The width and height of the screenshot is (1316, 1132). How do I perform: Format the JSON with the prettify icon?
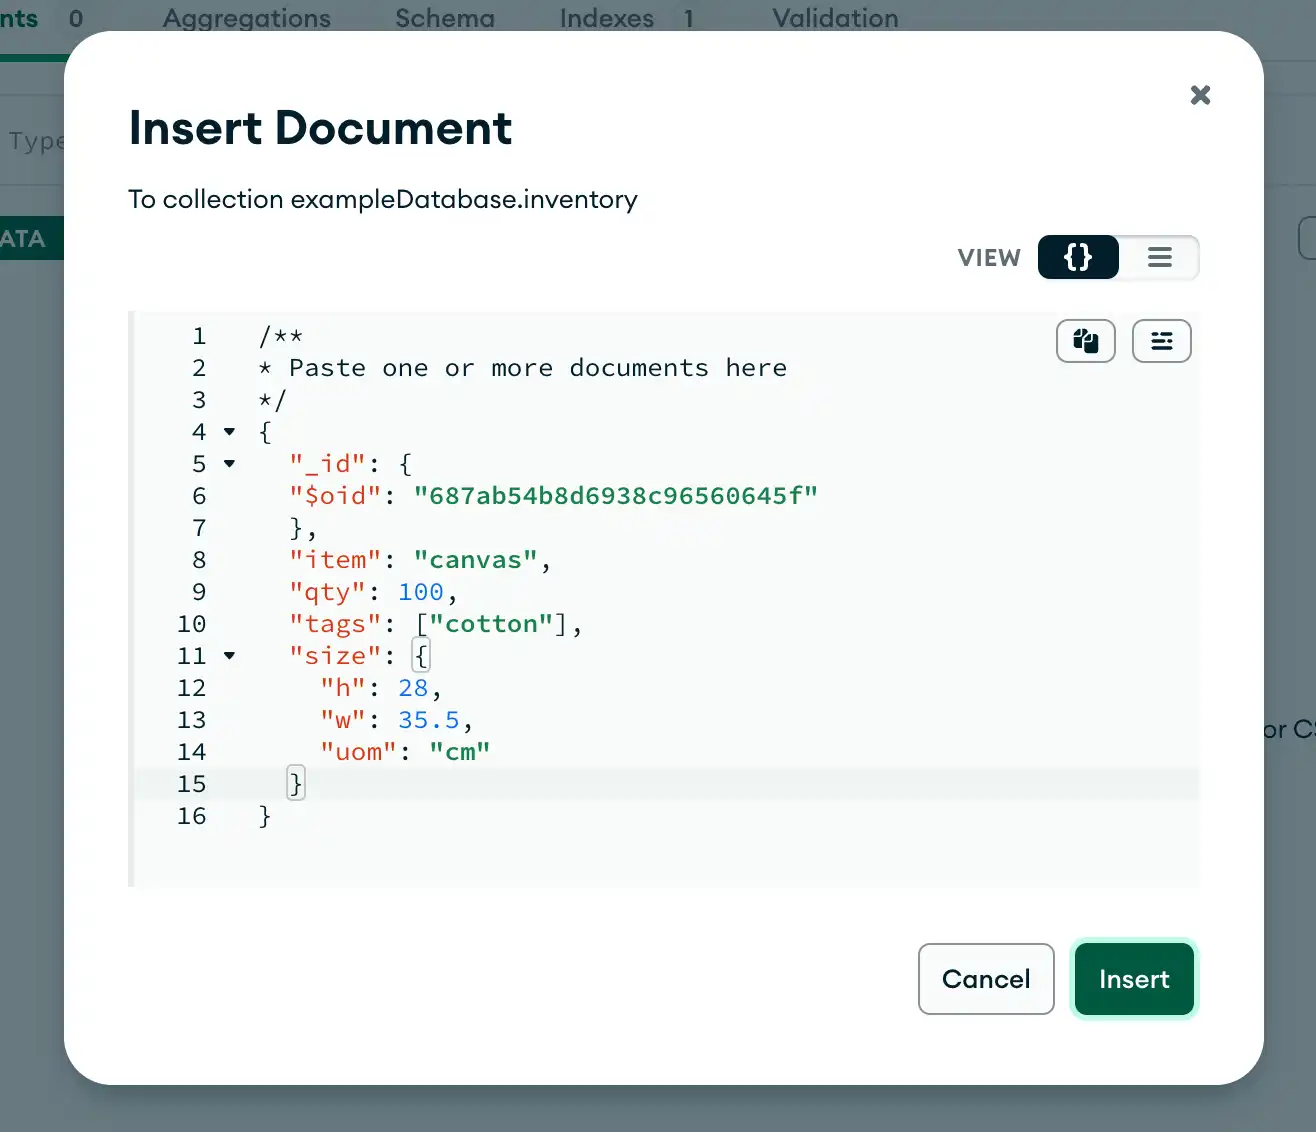click(x=1161, y=341)
